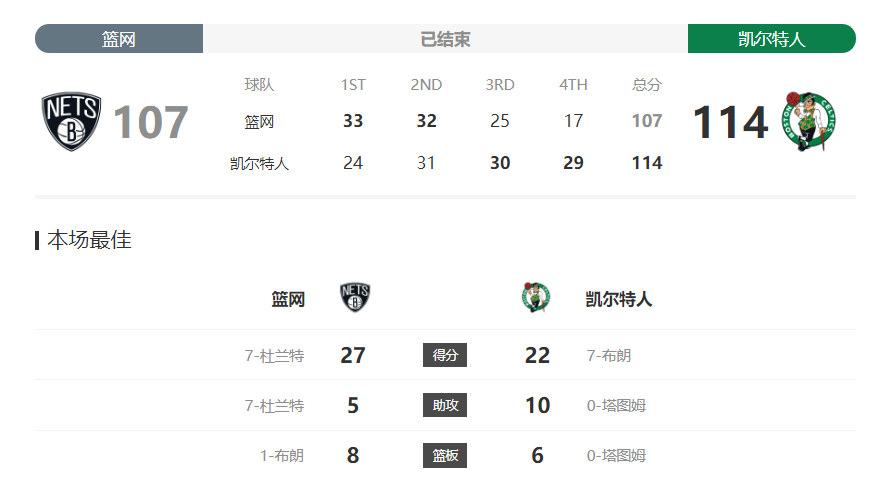Click the 1ST quarter column header
The height and width of the screenshot is (495, 873).
point(353,85)
